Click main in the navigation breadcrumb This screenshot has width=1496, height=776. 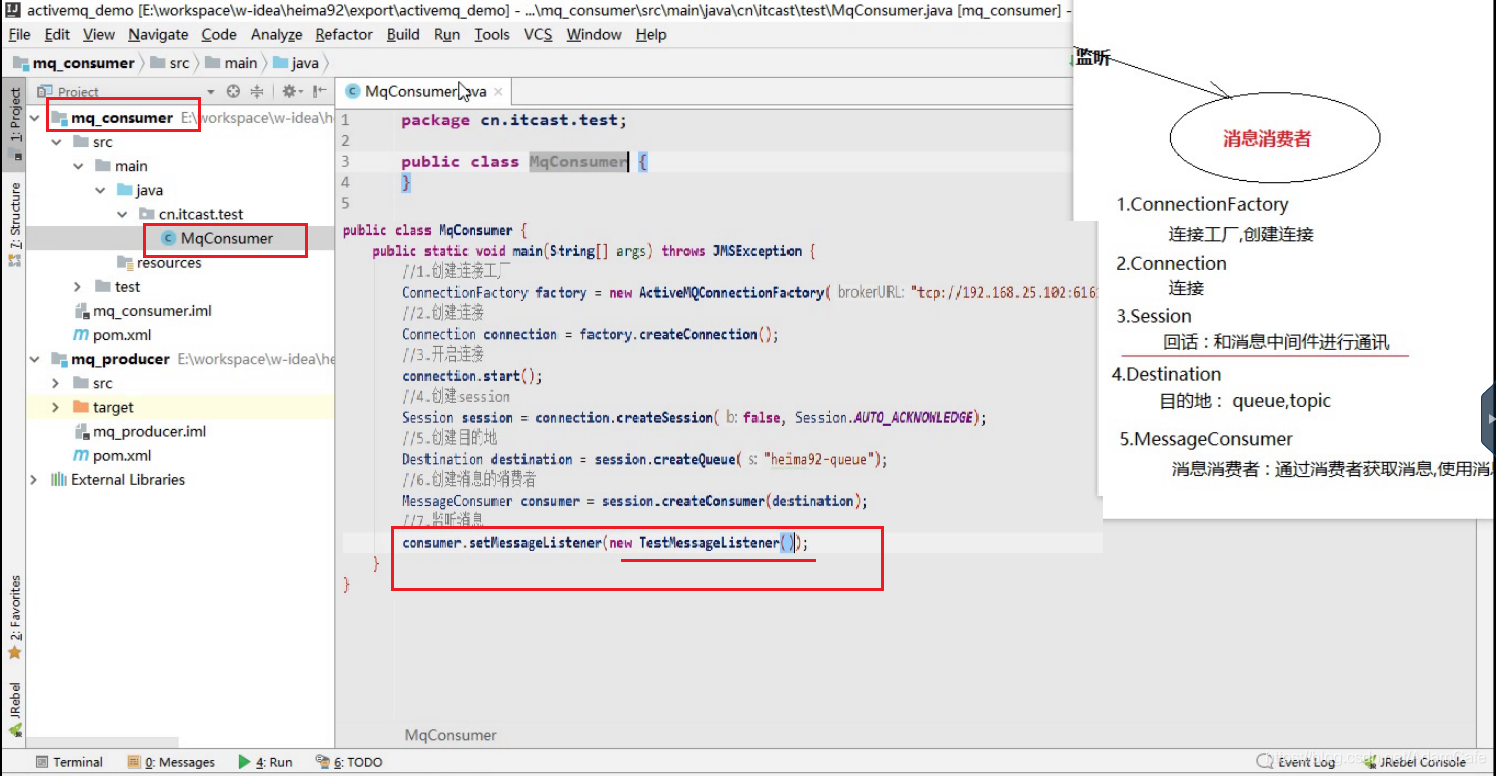[x=231, y=63]
